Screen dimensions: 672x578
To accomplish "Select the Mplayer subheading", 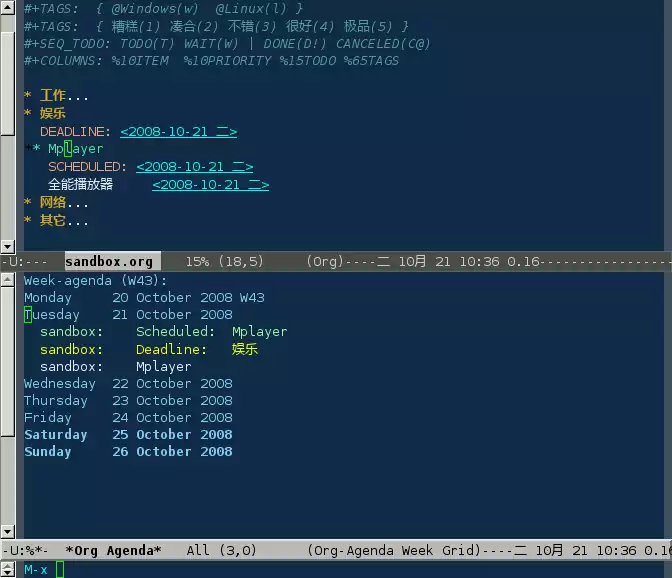I will (75, 149).
